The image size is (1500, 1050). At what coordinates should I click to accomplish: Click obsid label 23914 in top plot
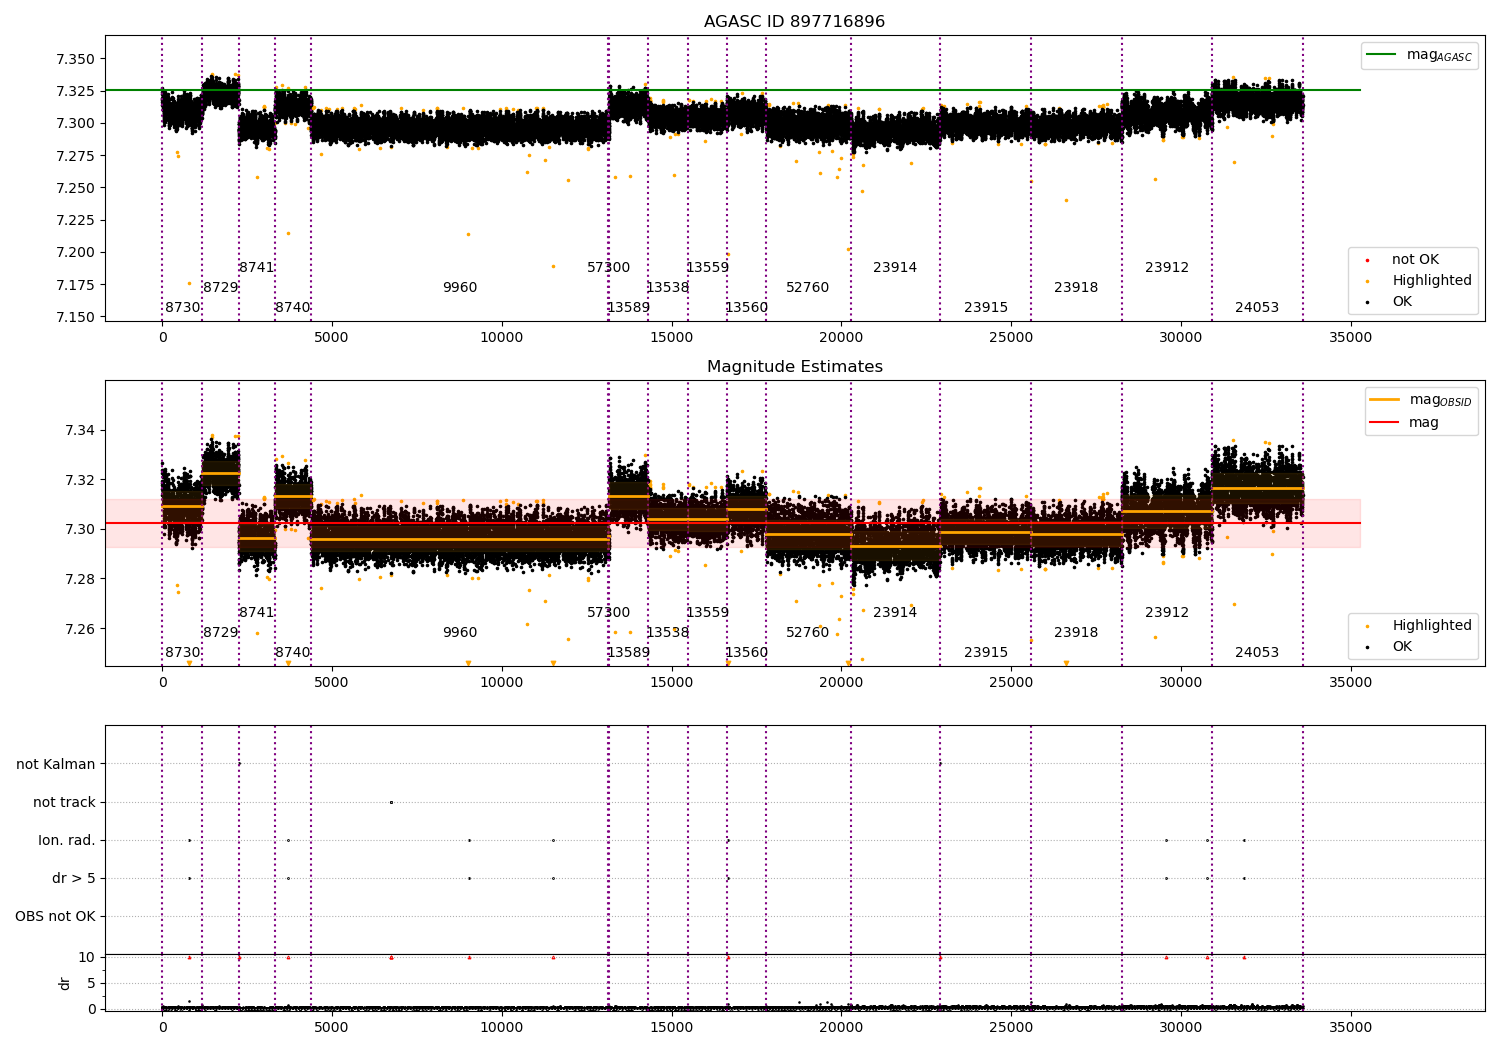point(895,268)
